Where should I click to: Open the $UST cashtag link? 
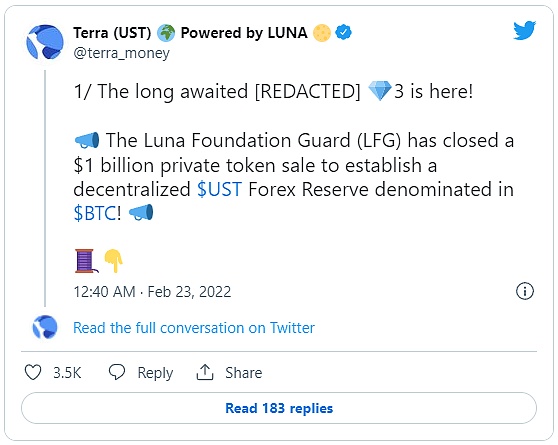pyautogui.click(x=219, y=189)
